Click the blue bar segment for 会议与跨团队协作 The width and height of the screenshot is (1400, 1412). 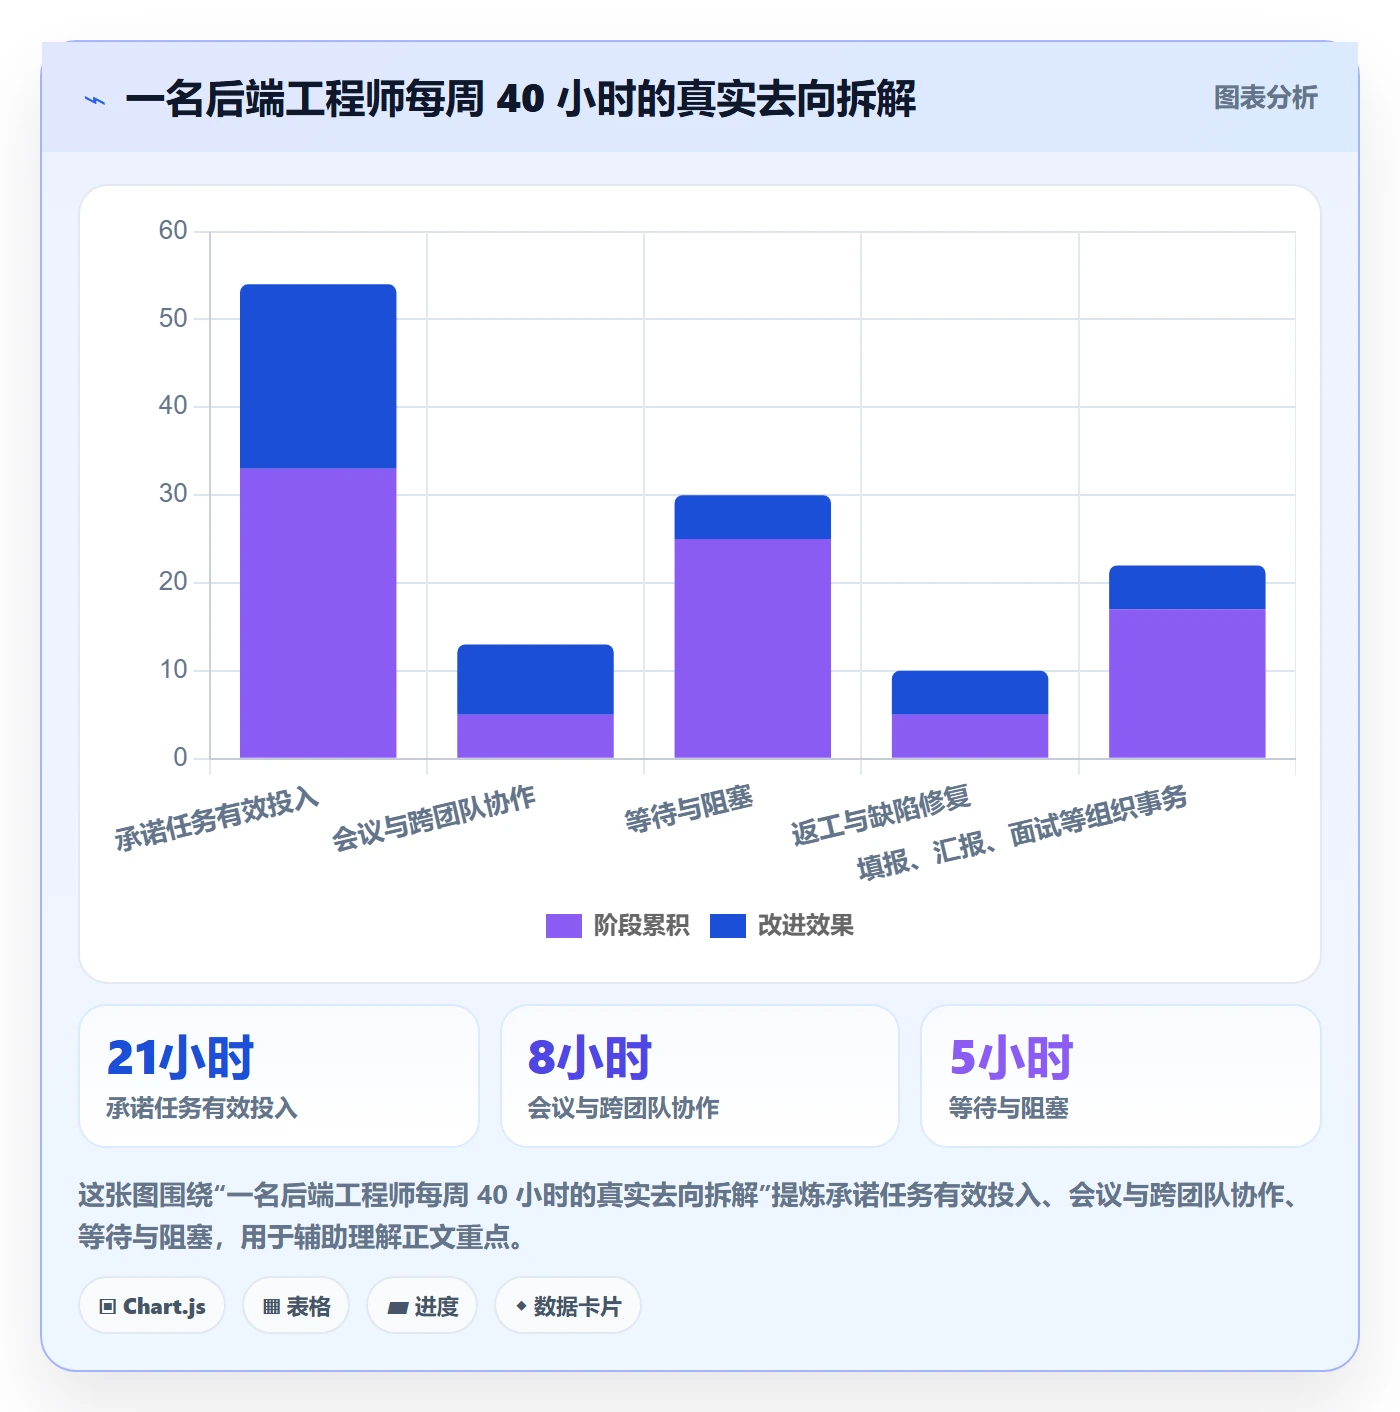(x=535, y=679)
